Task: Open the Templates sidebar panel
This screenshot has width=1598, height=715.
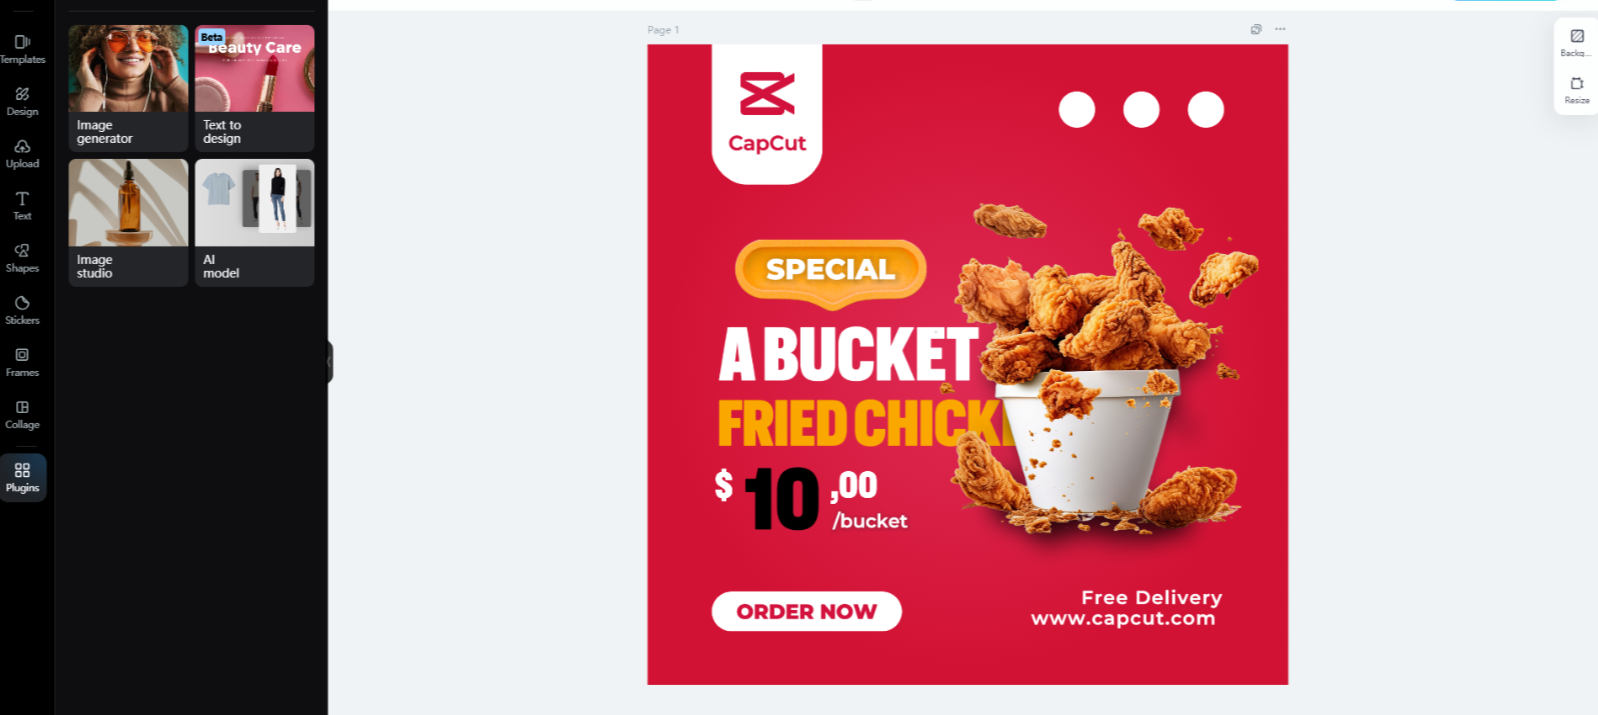Action: 22,49
